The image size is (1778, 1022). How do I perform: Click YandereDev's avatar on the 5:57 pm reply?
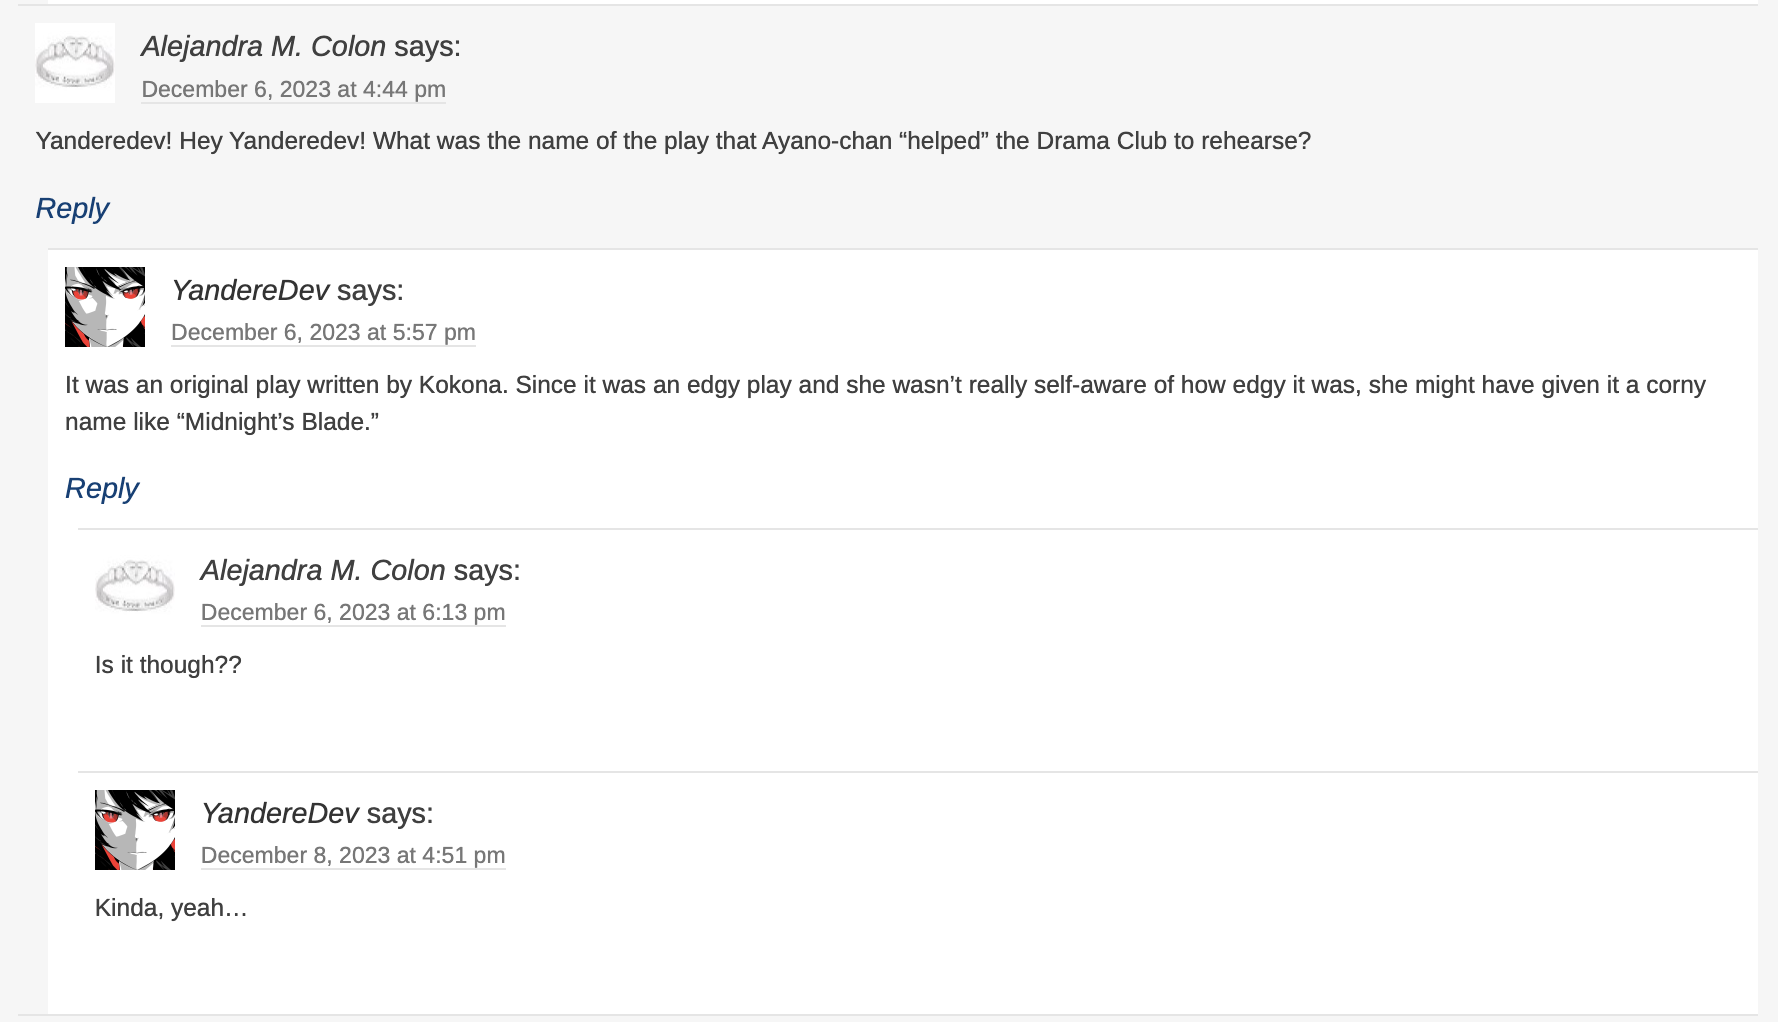105,307
